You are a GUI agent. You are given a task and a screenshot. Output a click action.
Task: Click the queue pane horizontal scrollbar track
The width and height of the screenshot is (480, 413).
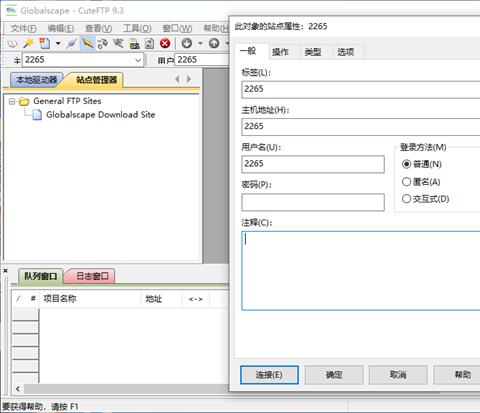(126, 389)
